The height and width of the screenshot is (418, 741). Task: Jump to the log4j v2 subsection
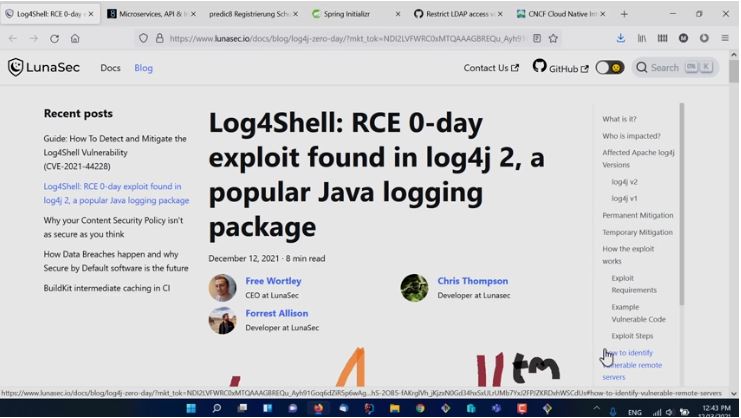point(624,182)
